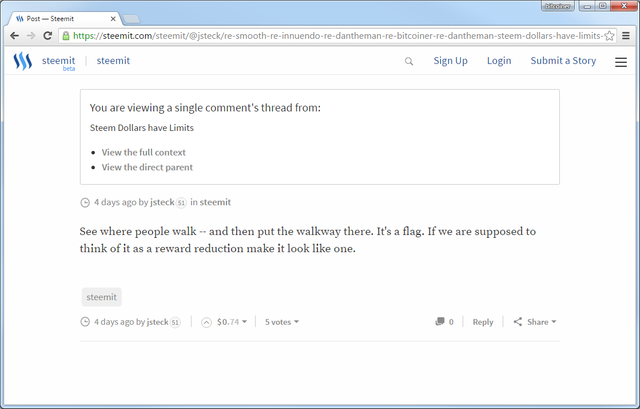Click the steemit tag chip
The image size is (640, 409).
(102, 297)
